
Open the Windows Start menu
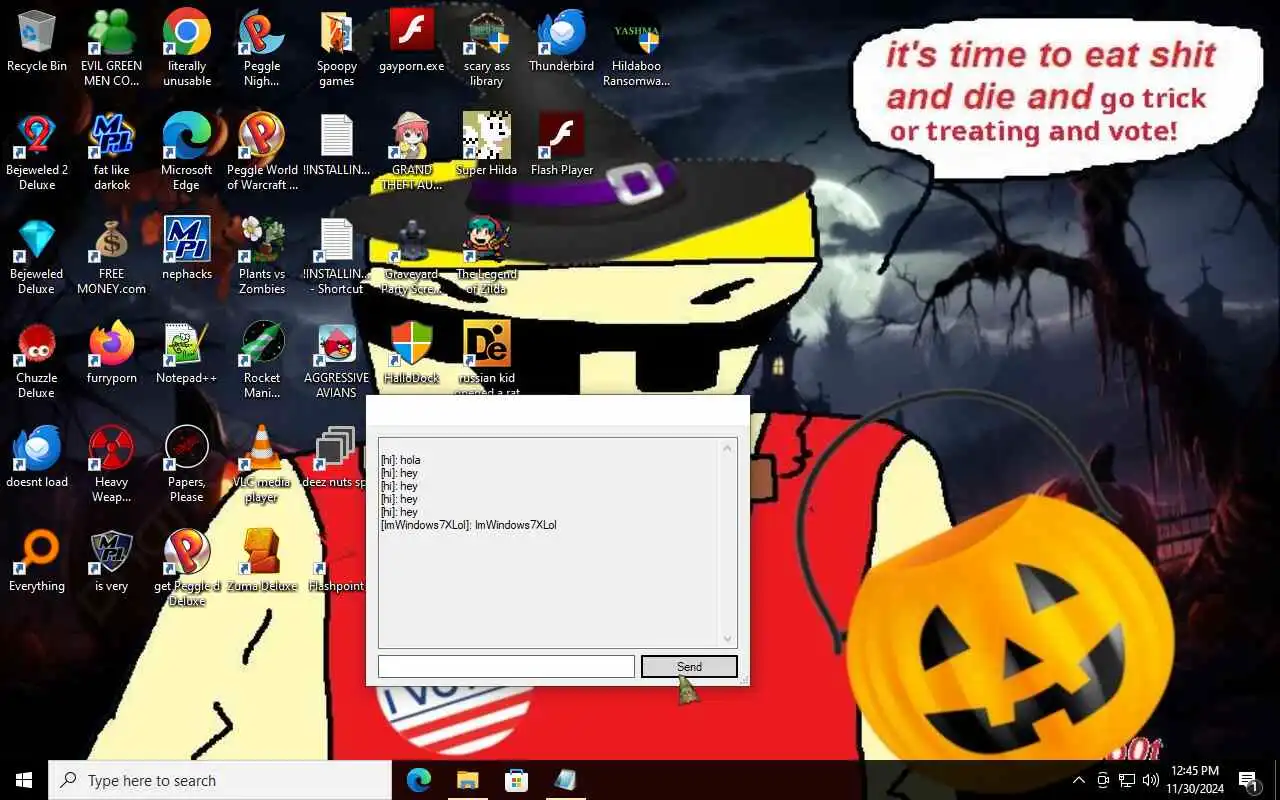tap(24, 780)
